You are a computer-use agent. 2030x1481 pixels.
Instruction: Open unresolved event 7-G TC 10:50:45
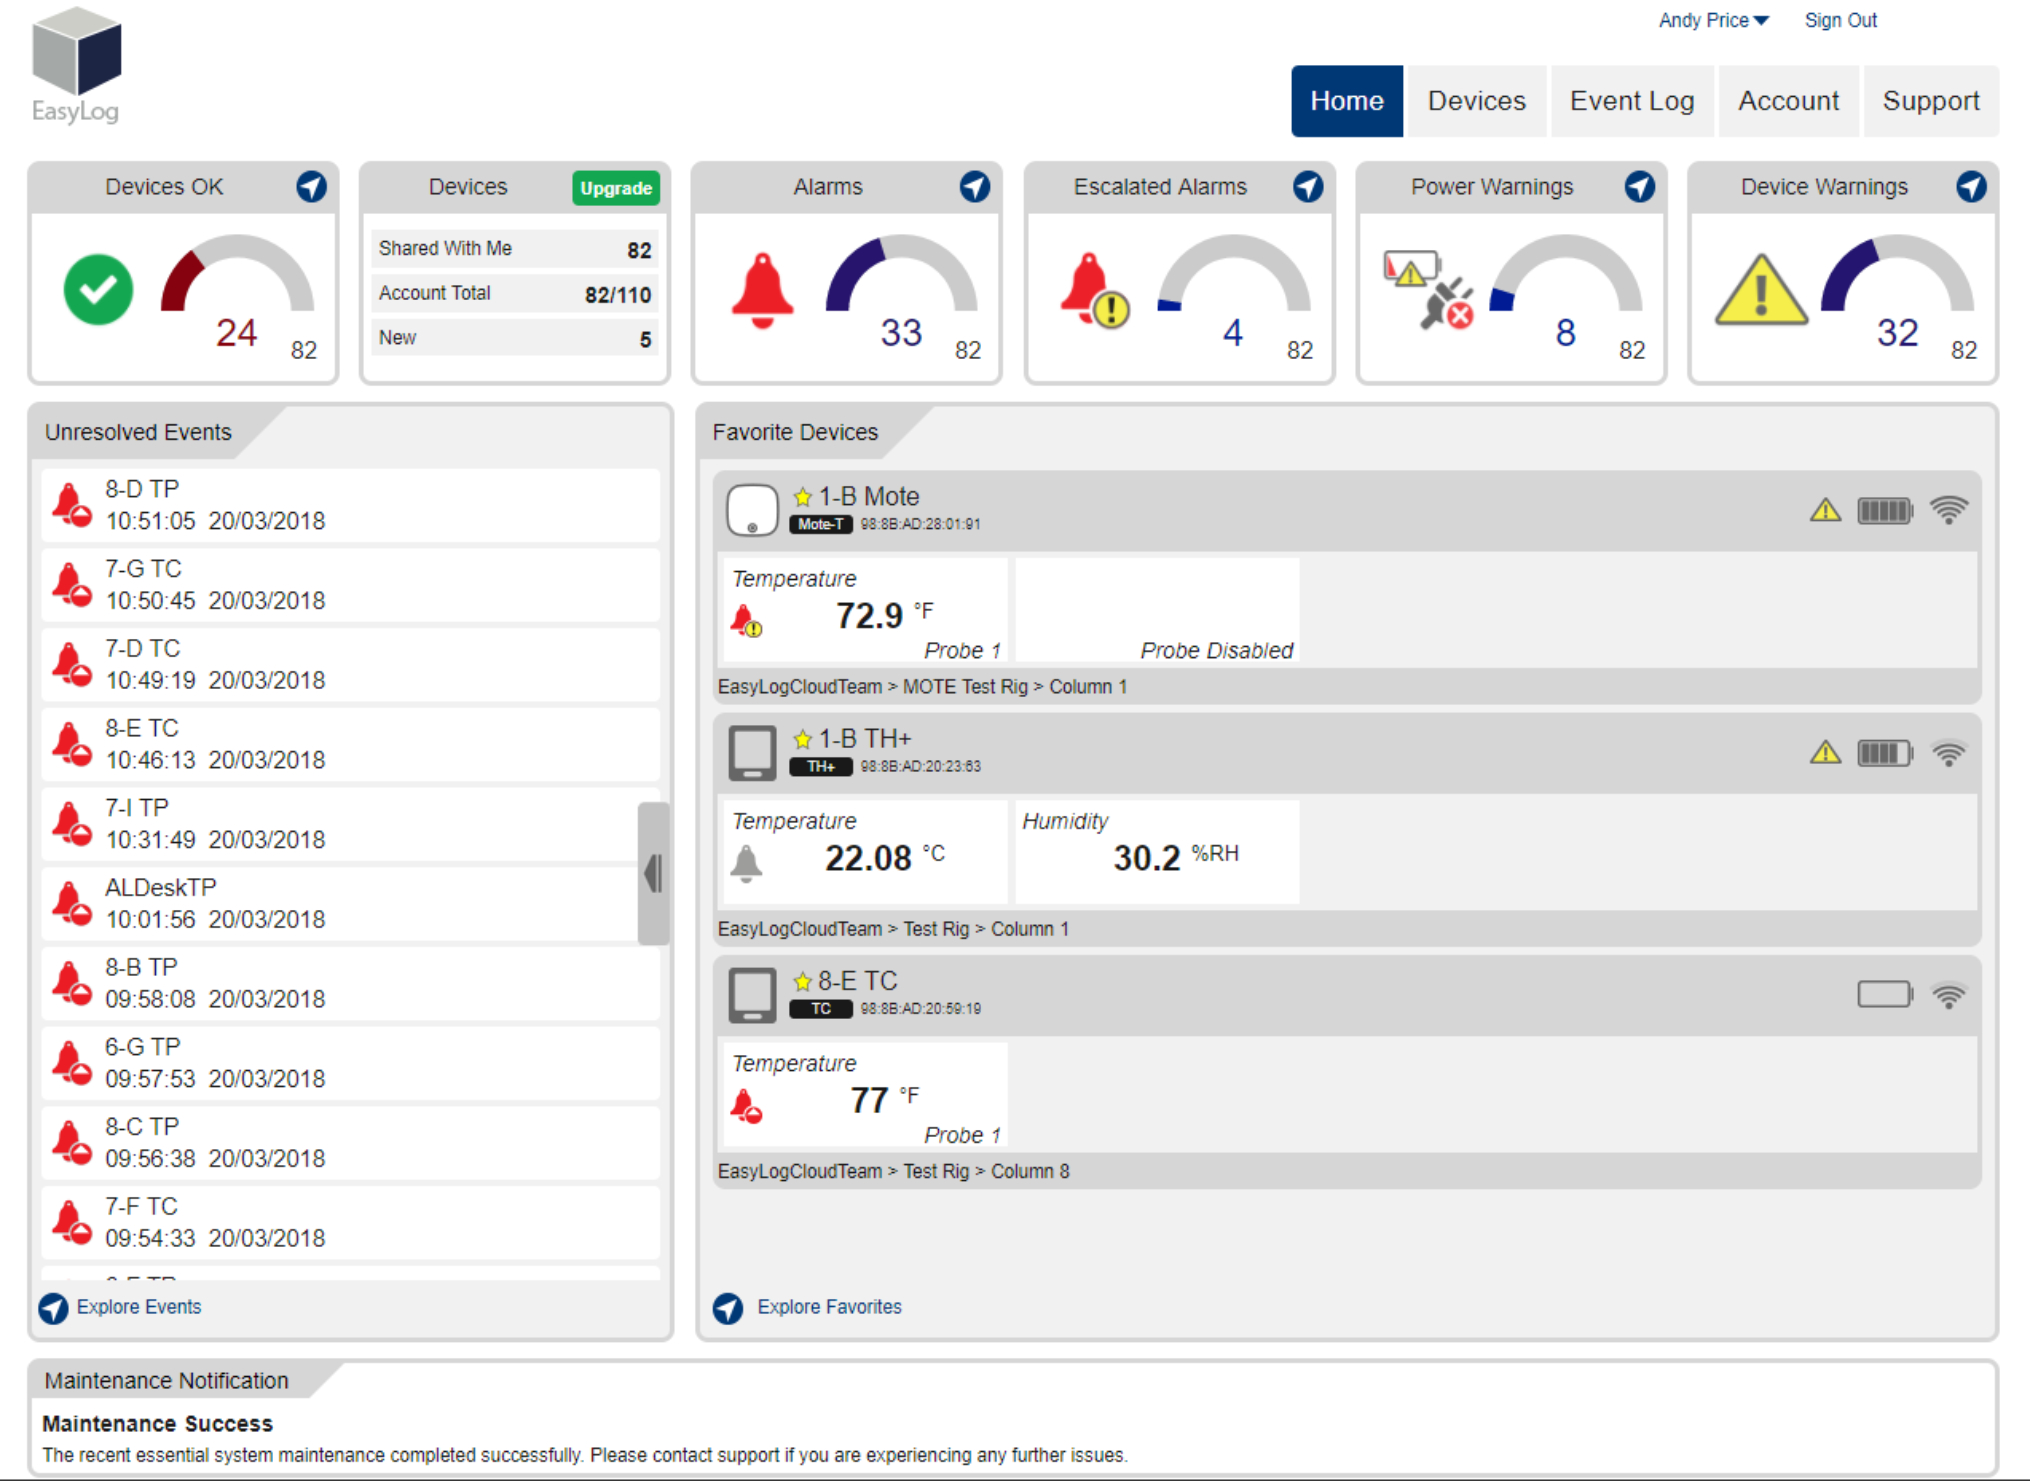tap(351, 585)
